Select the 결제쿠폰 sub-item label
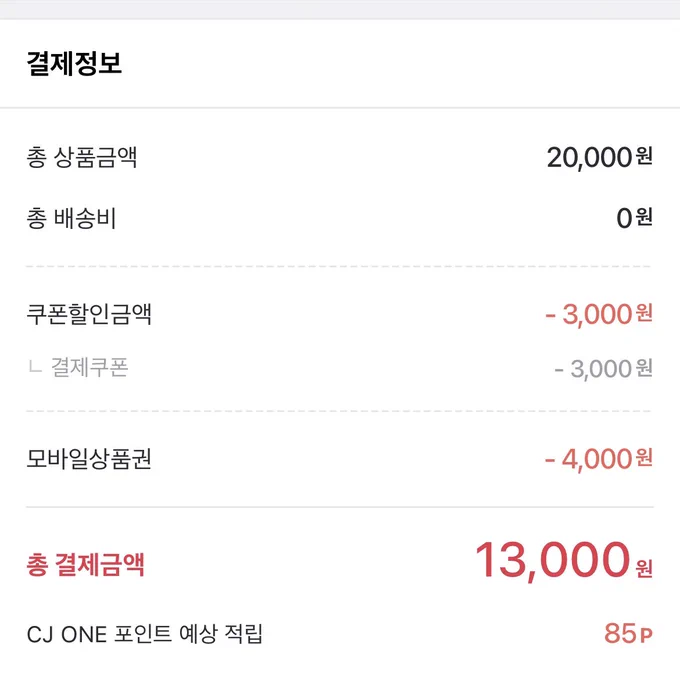This screenshot has width=680, height=680. pos(89,367)
